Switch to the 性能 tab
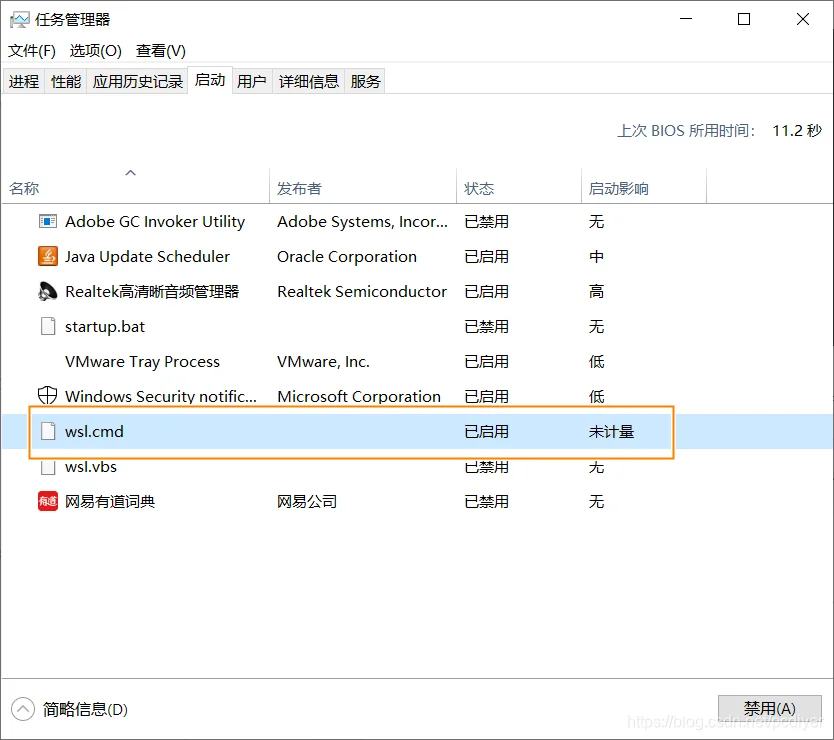This screenshot has width=834, height=740. click(65, 81)
